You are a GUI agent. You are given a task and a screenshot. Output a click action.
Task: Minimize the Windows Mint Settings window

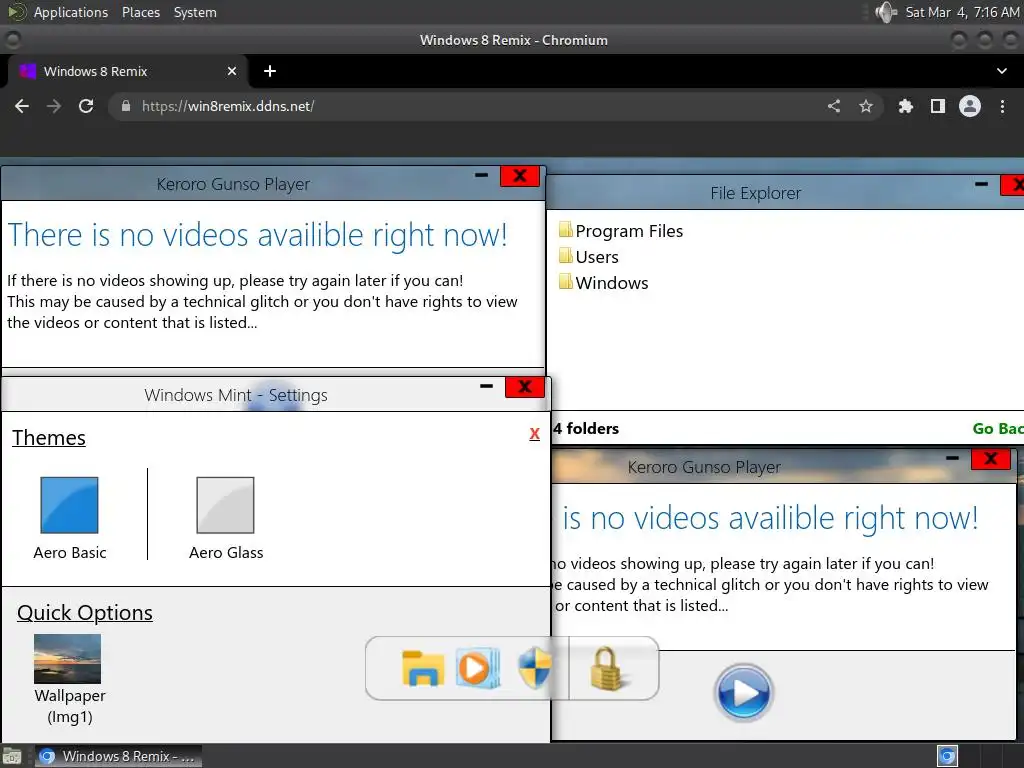coord(487,386)
